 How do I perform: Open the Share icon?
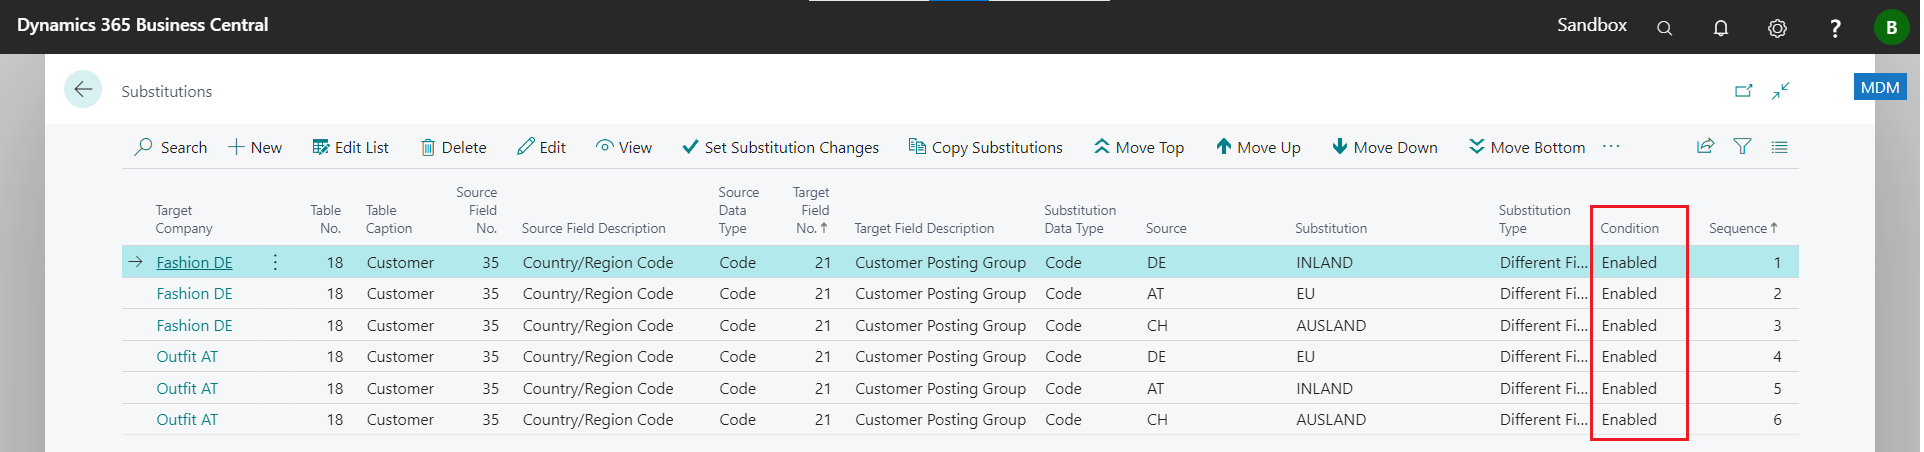pos(1706,146)
